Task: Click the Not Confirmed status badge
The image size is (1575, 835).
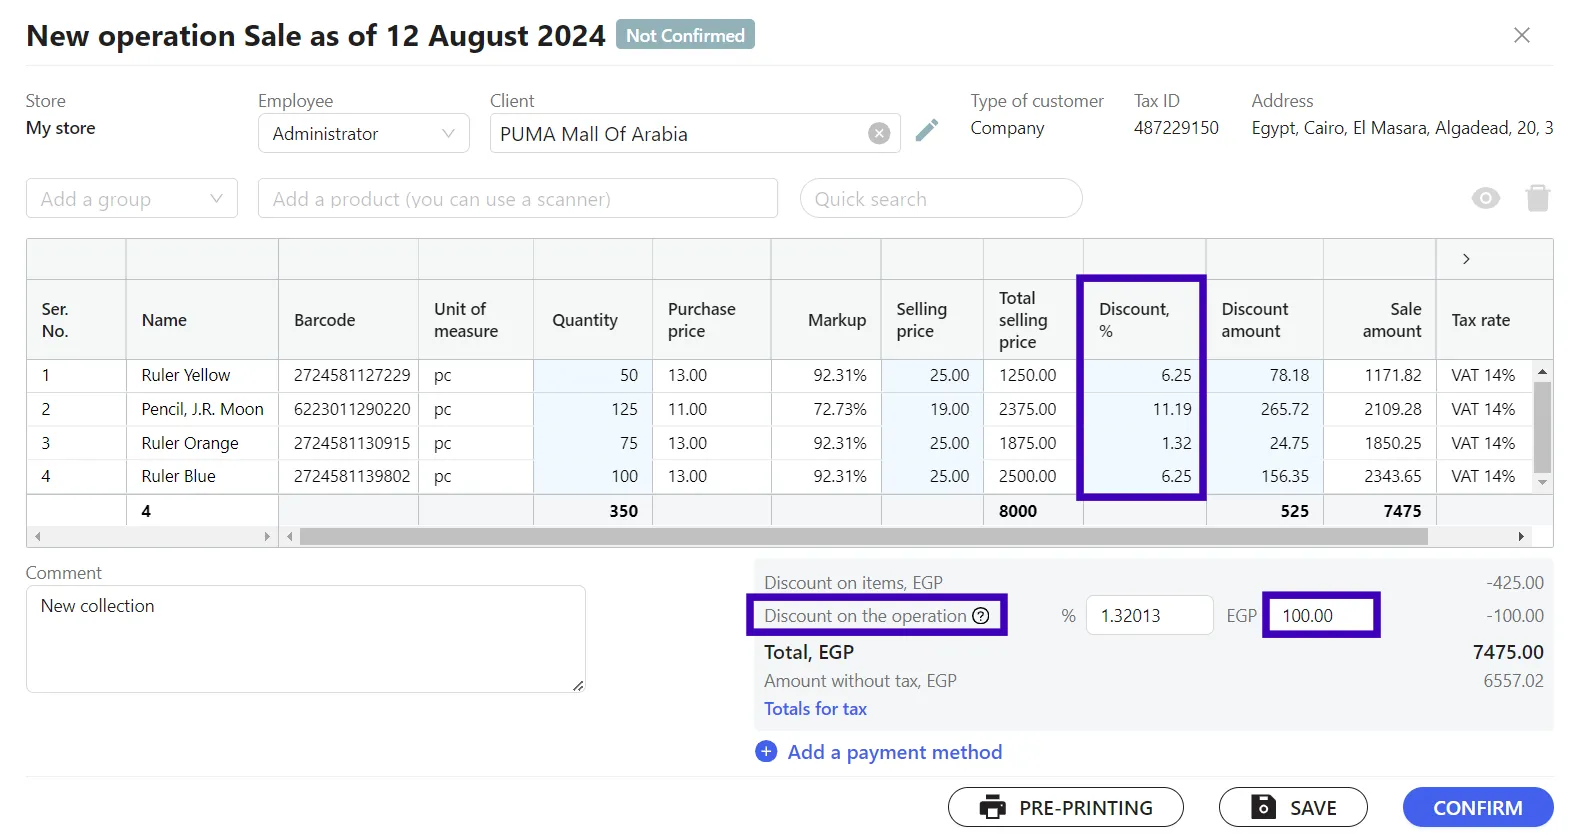Action: 685,35
